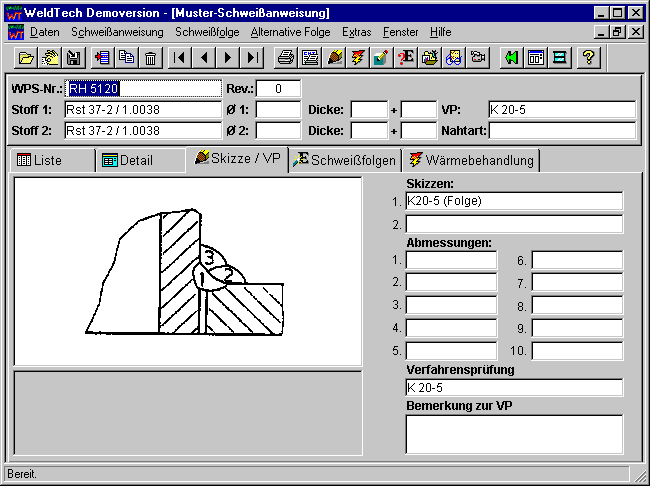The width and height of the screenshot is (650, 486).
Task: Open the Schweißanweisung menu
Action: [x=117, y=32]
